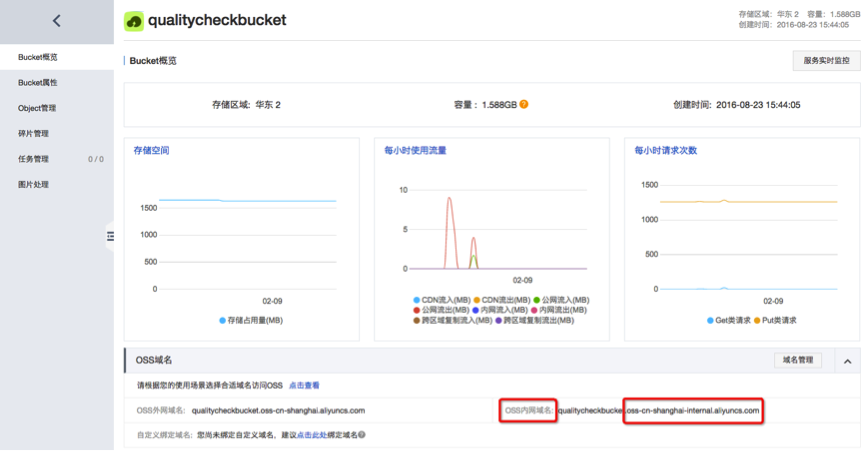Toggle the 公网流出(MB) legend series
The image size is (866, 451).
coord(441,310)
